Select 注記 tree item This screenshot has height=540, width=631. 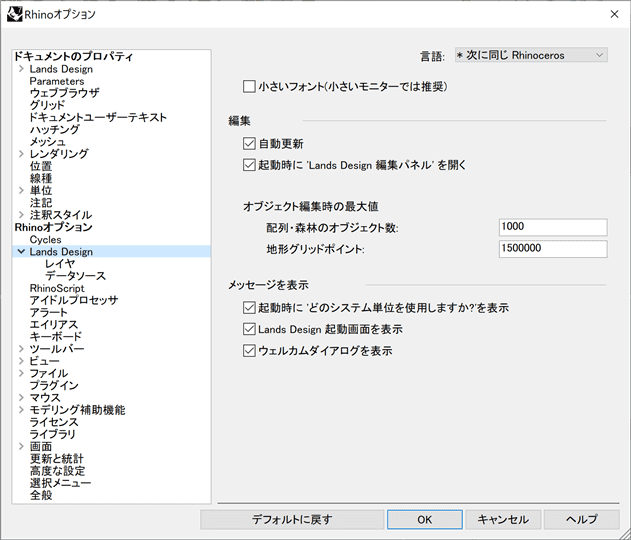41,202
